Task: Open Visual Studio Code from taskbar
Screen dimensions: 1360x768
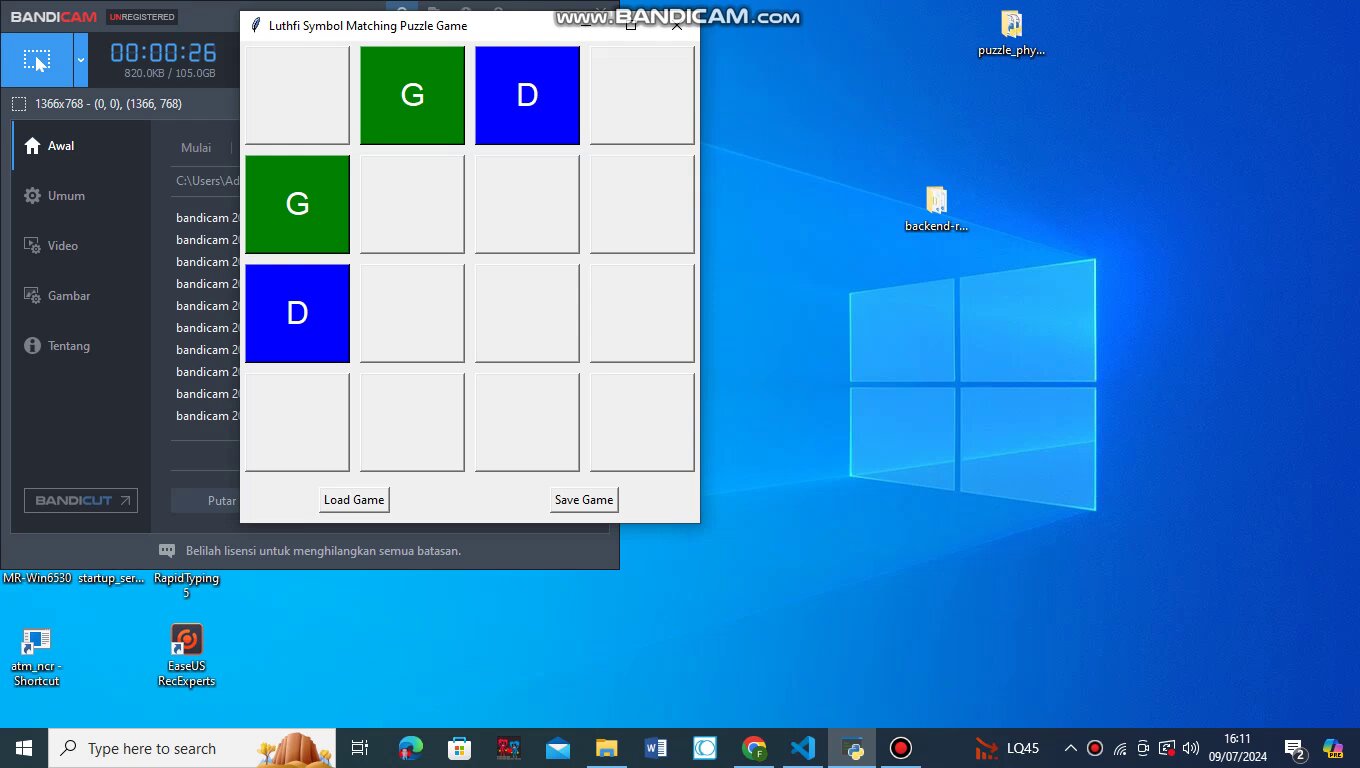Action: (x=802, y=748)
